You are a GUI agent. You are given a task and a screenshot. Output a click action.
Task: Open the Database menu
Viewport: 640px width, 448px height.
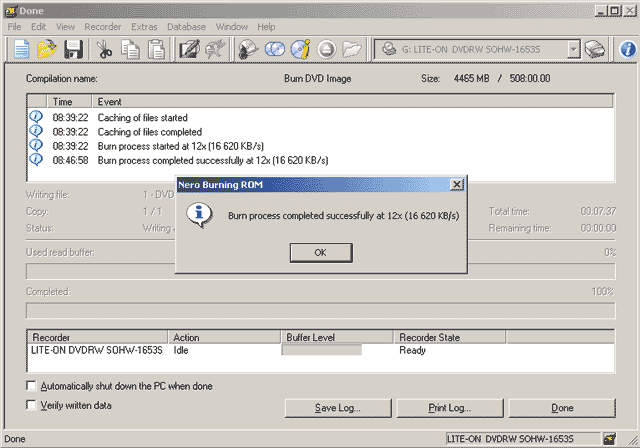[186, 27]
